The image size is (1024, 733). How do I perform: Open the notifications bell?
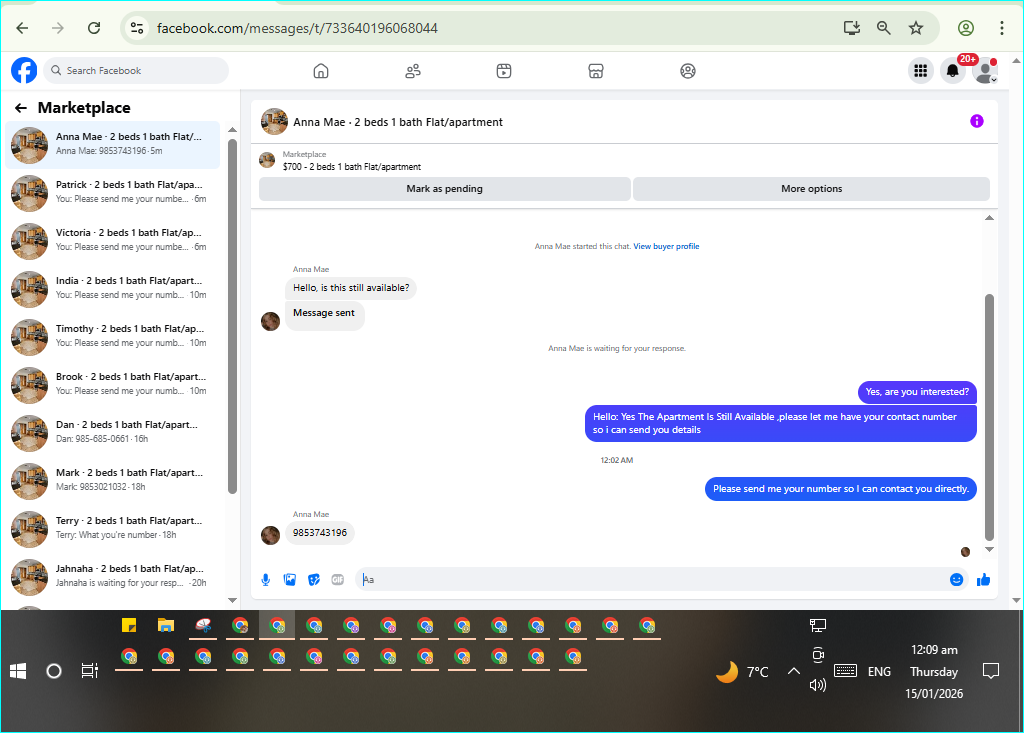[x=953, y=71]
